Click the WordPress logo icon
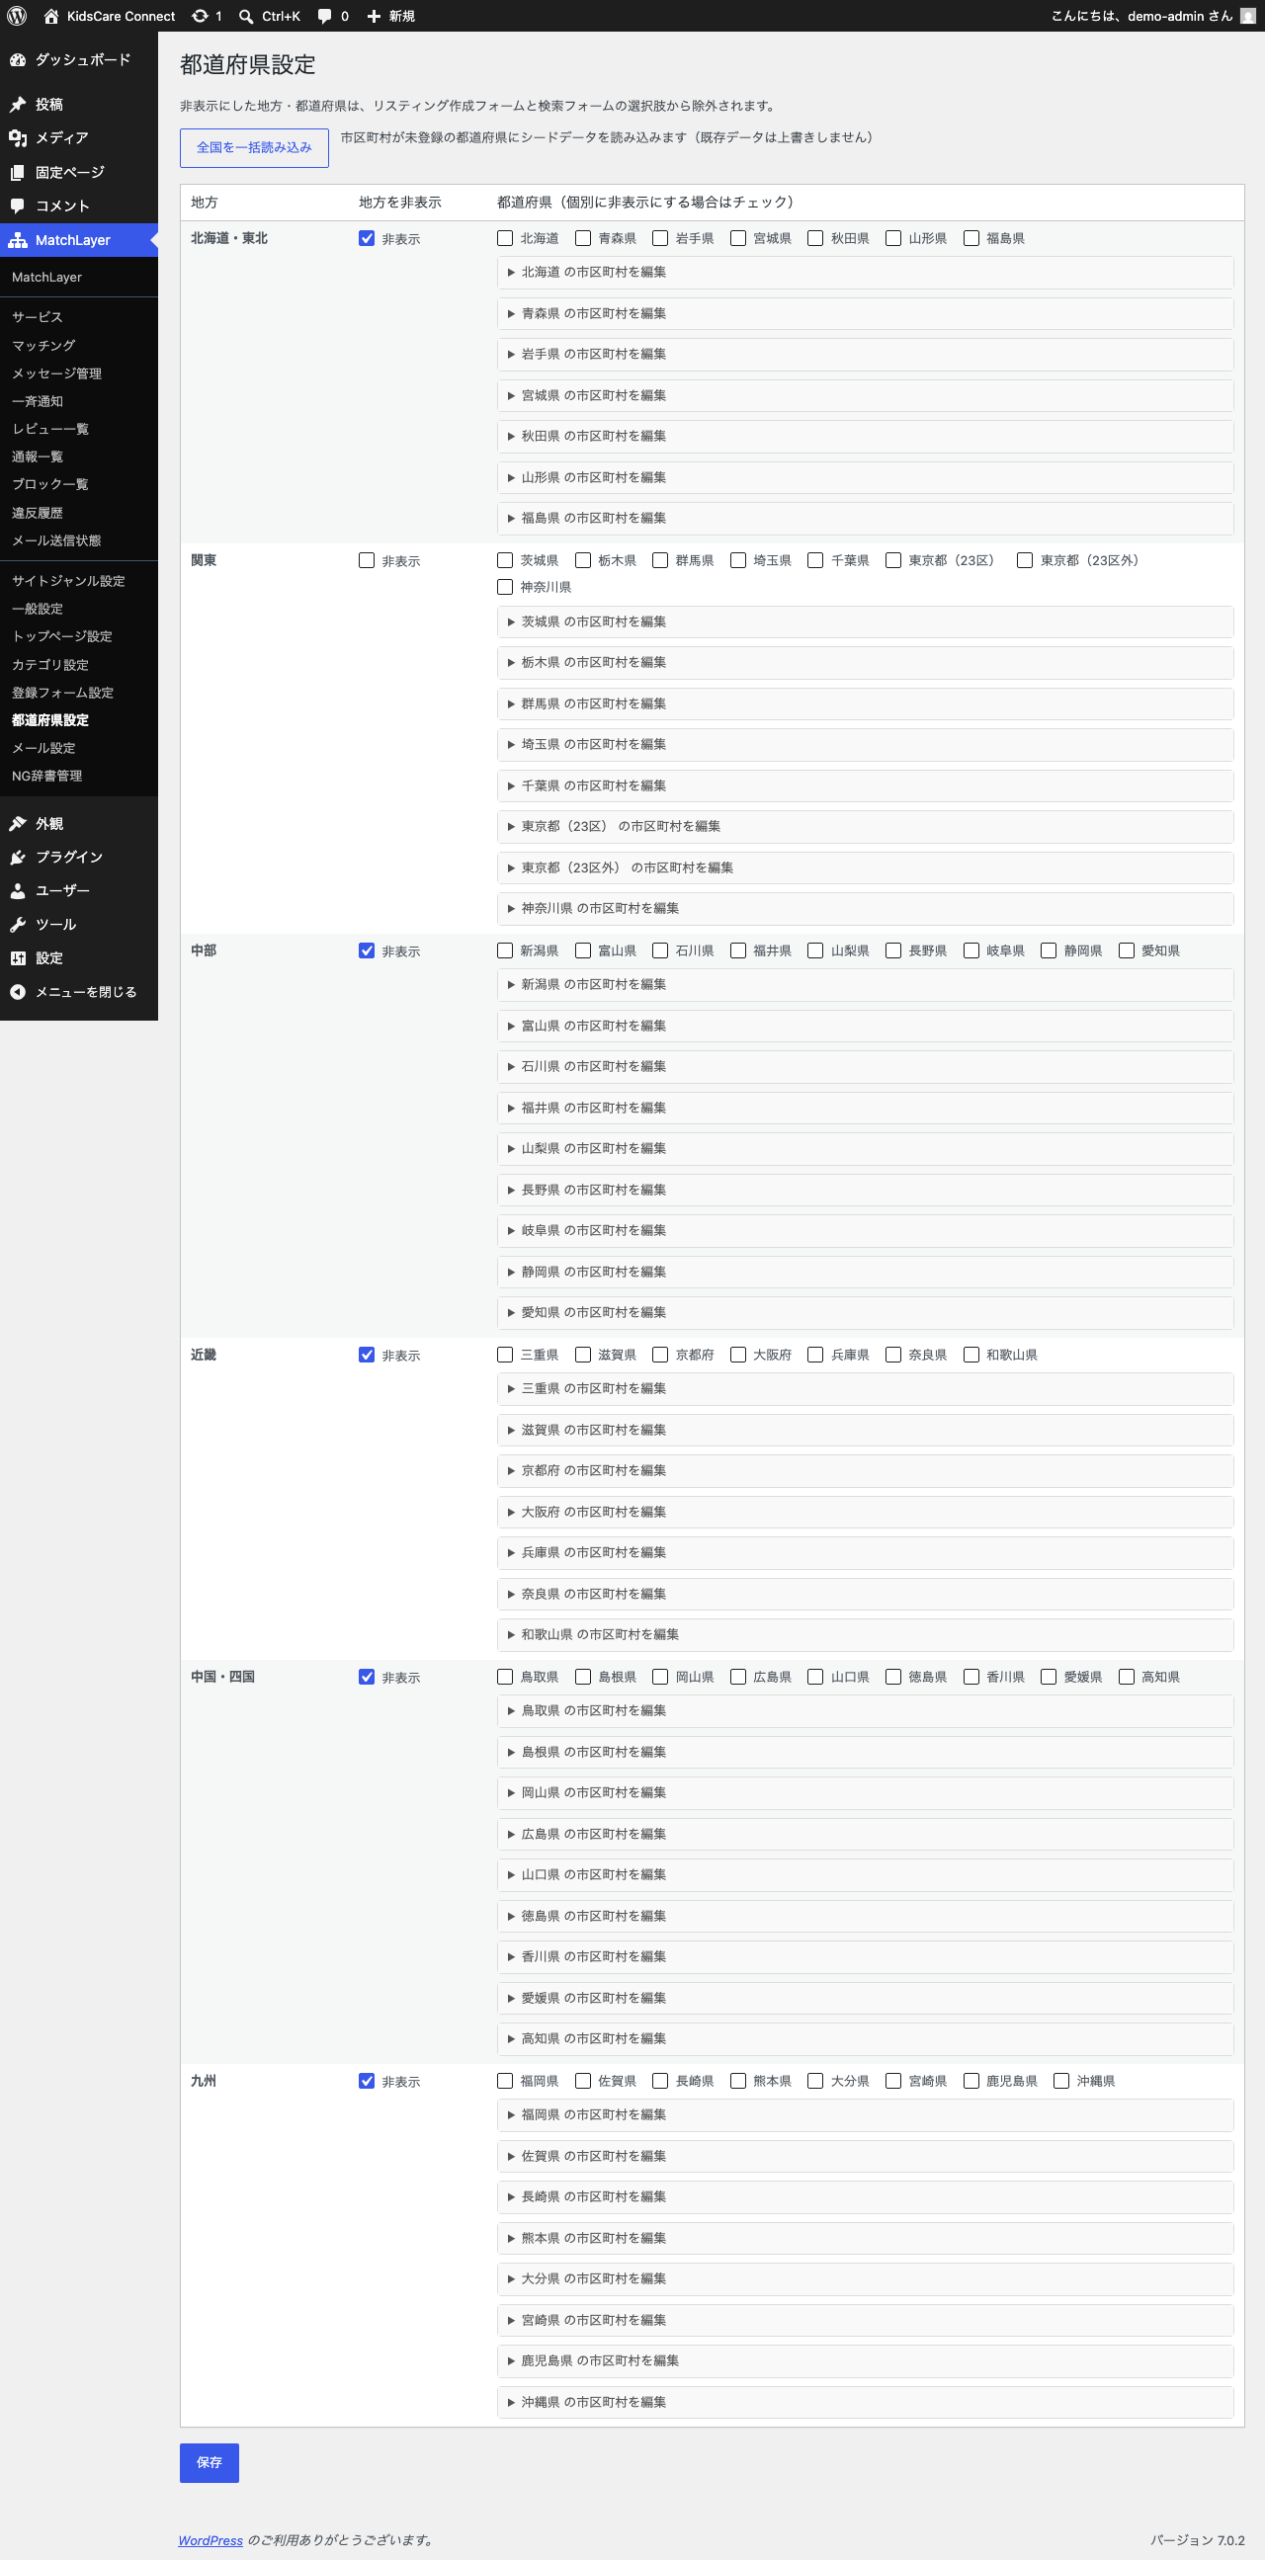Image resolution: width=1265 pixels, height=2560 pixels. [x=17, y=16]
